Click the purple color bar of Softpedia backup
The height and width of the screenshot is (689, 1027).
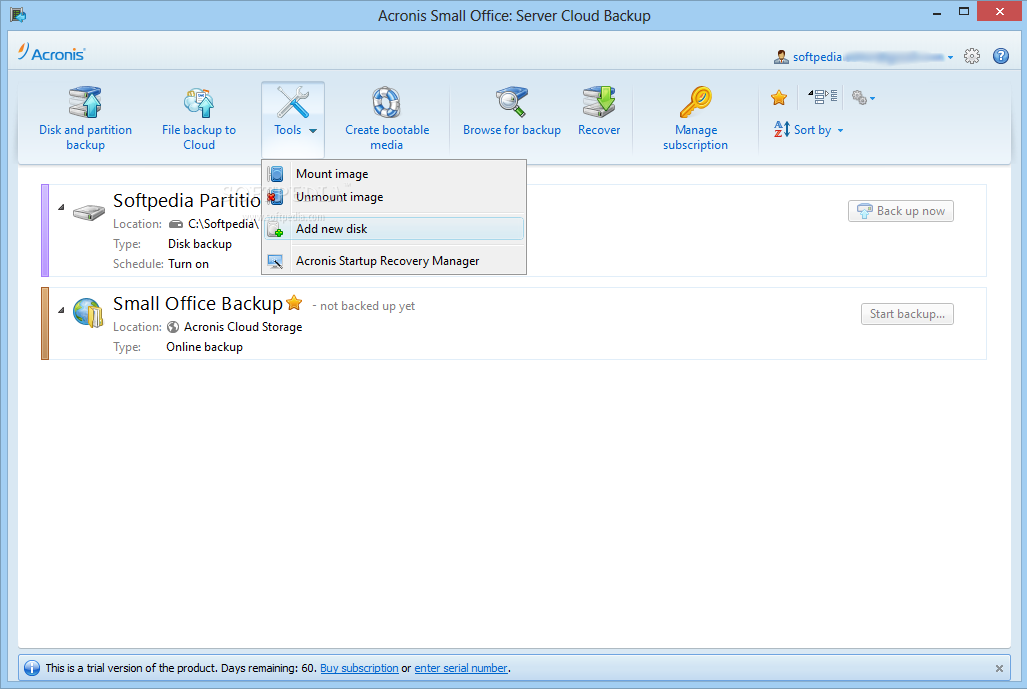coord(45,231)
